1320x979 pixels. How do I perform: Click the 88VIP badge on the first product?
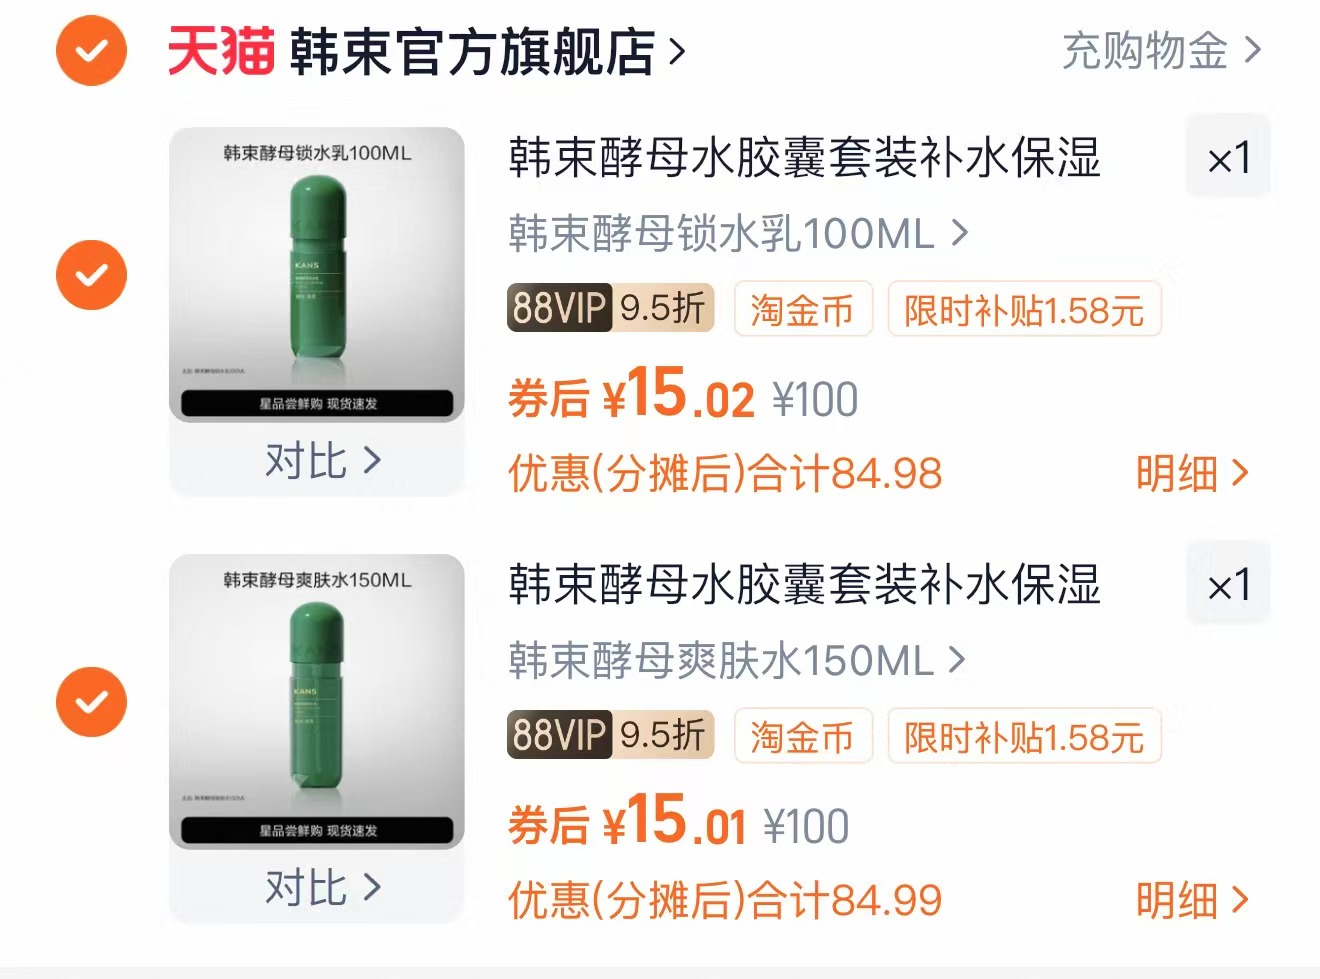[558, 309]
